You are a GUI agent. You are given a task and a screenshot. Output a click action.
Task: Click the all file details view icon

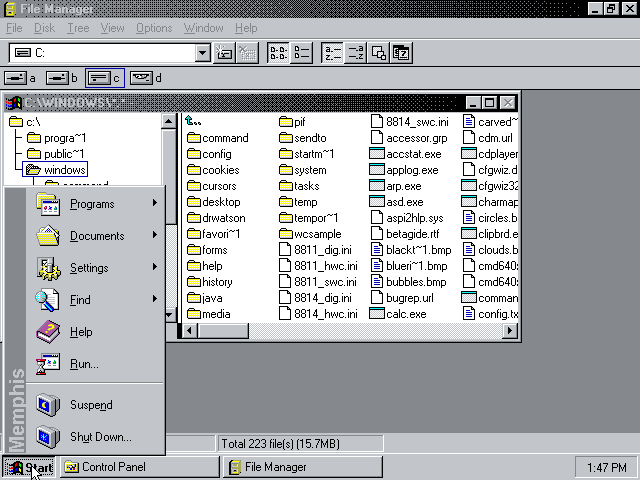(299, 53)
